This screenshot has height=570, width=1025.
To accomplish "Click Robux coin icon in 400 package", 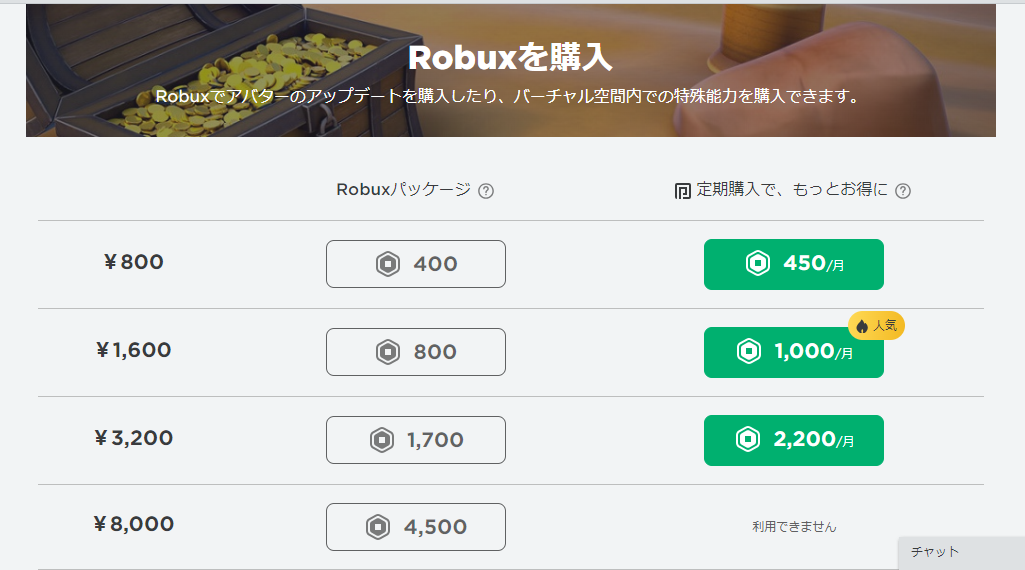I will [387, 264].
